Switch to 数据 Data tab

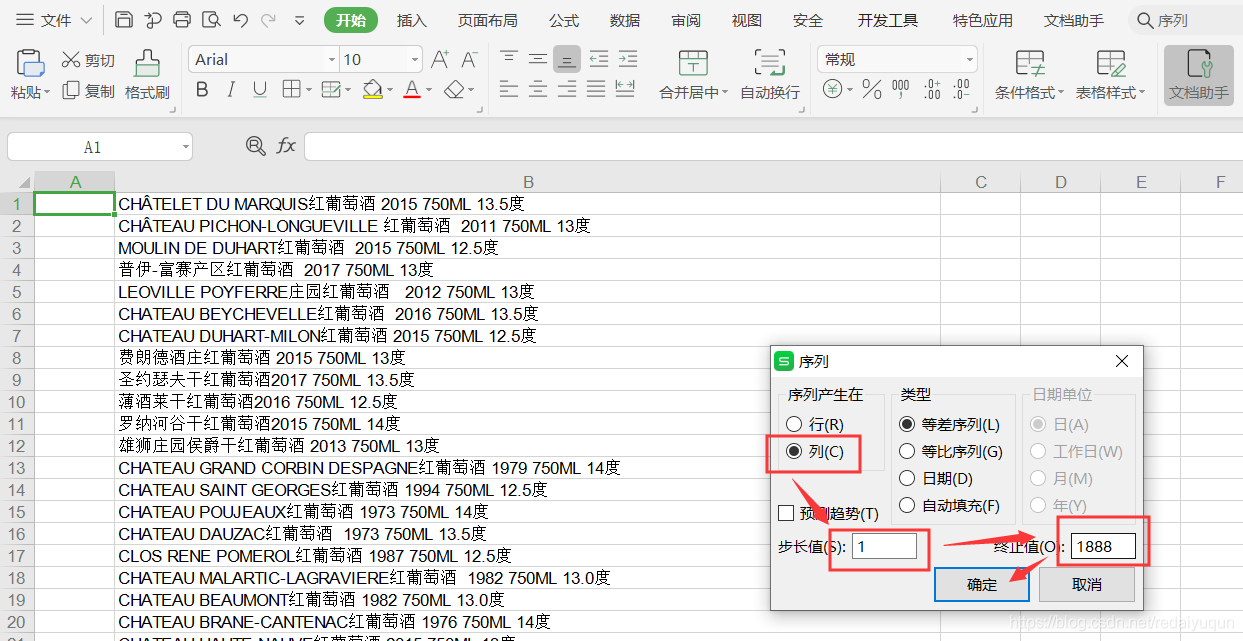625,20
